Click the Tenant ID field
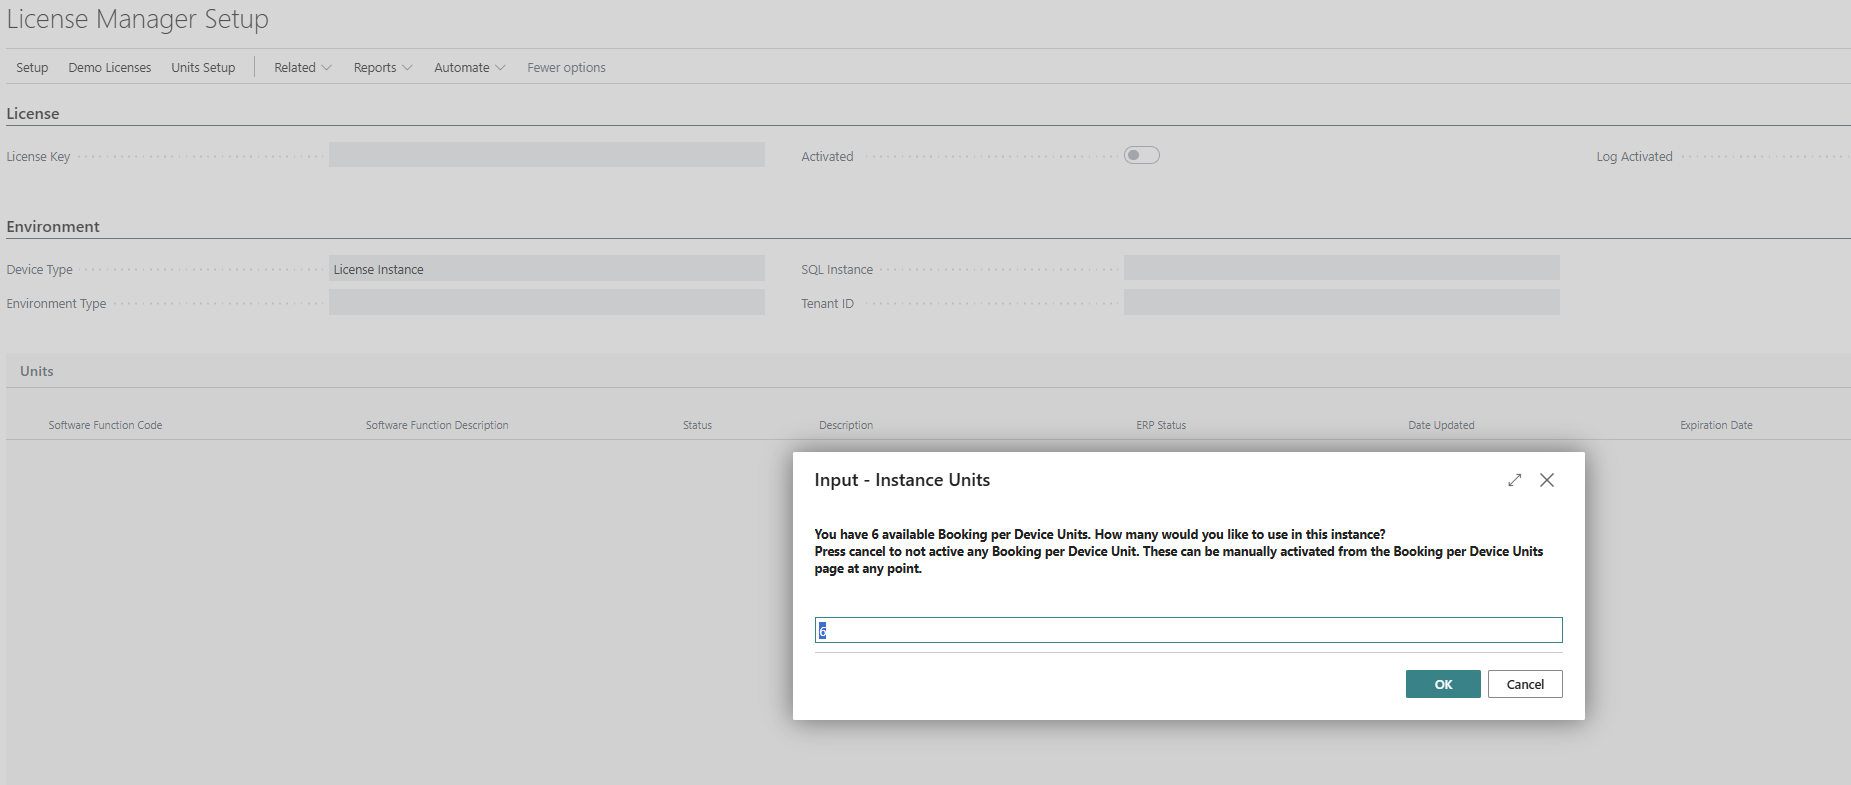The height and width of the screenshot is (785, 1851). (1341, 303)
